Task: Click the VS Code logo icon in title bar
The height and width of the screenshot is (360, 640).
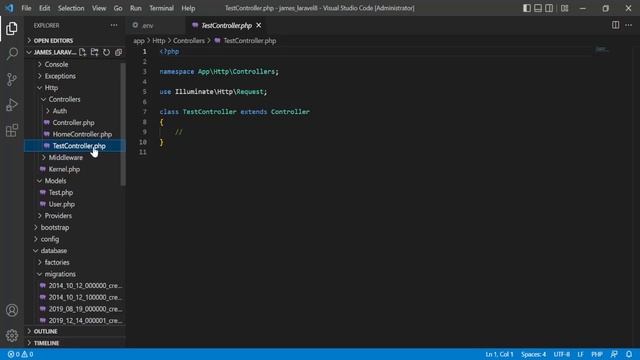Action: coord(9,8)
